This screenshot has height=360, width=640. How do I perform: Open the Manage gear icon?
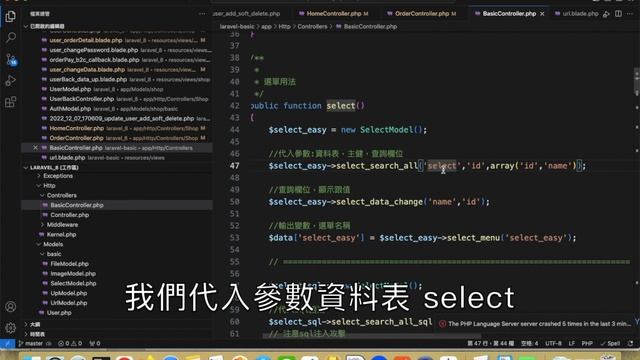[x=11, y=327]
